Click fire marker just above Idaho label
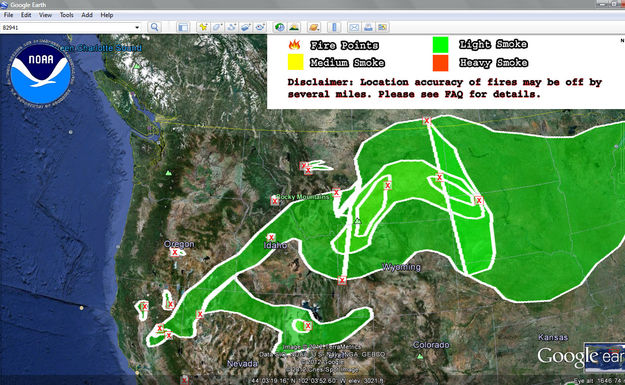Image resolution: width=625 pixels, height=385 pixels. coord(271,238)
